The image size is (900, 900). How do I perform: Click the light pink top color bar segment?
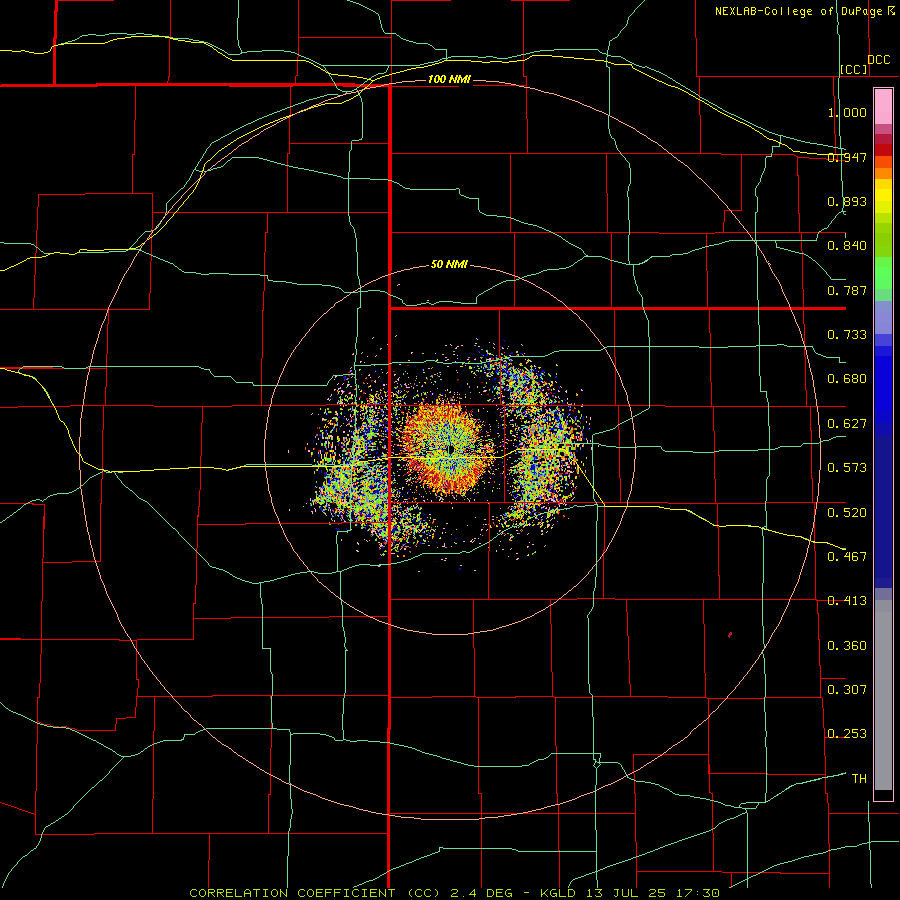pos(883,107)
